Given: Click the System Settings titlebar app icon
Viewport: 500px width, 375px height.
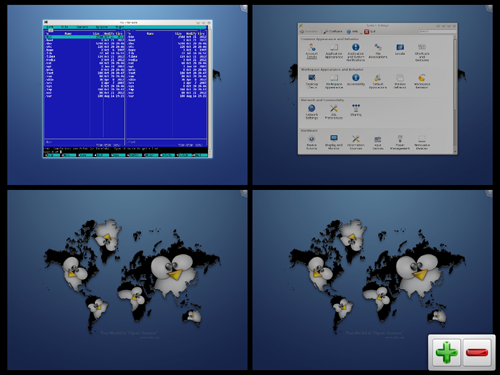Looking at the screenshot, I should click(301, 25).
